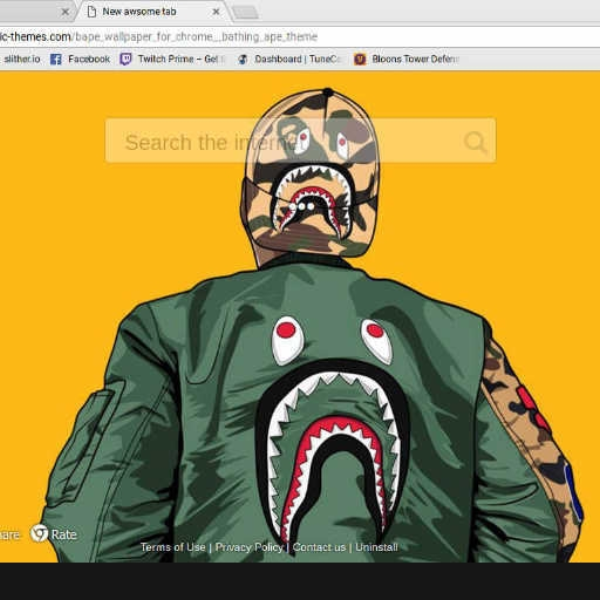Screen dimensions: 600x600
Task: Click the Chrome Rate icon
Action: pyautogui.click(x=39, y=533)
